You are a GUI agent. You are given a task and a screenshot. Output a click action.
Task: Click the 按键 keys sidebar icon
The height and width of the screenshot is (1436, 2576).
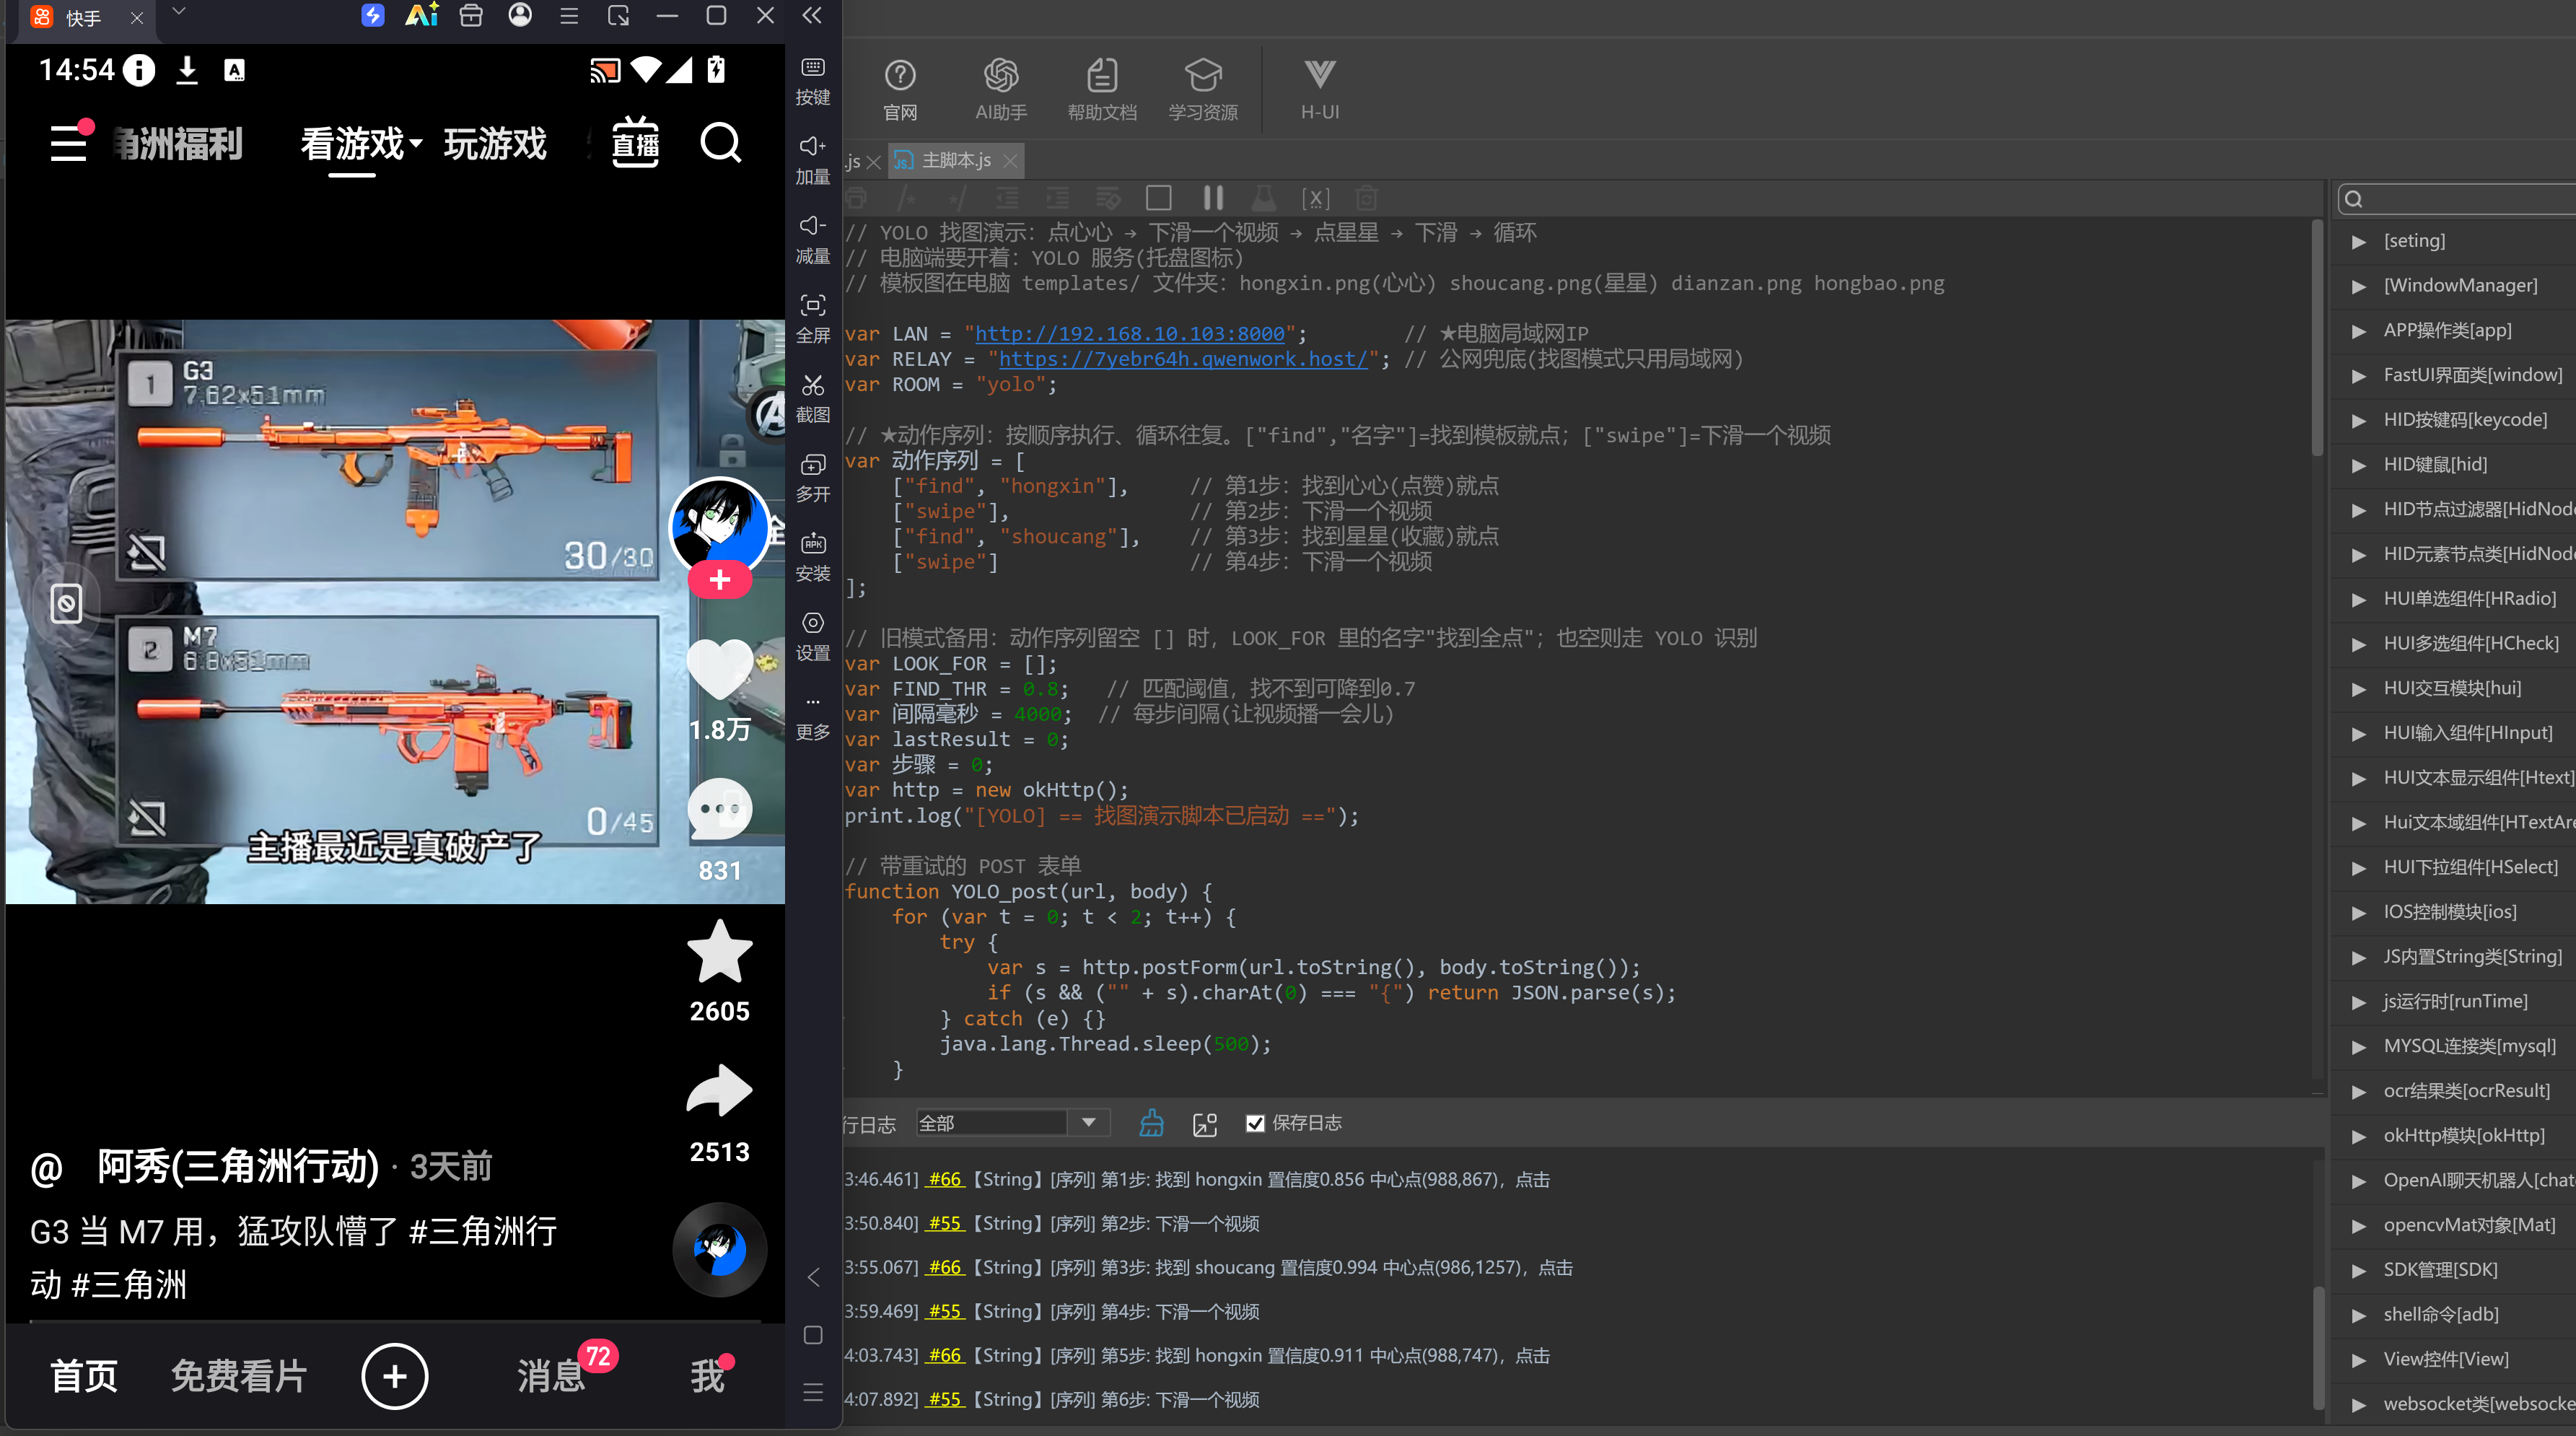[x=813, y=80]
